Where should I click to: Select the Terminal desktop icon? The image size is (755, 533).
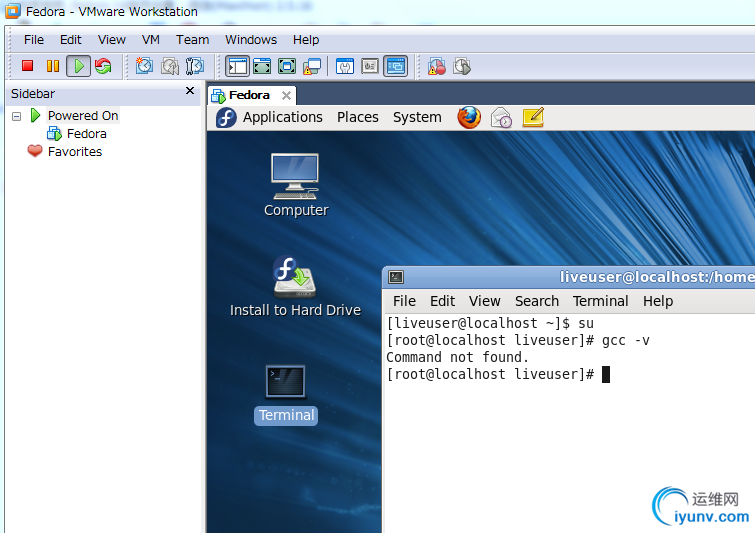point(286,395)
